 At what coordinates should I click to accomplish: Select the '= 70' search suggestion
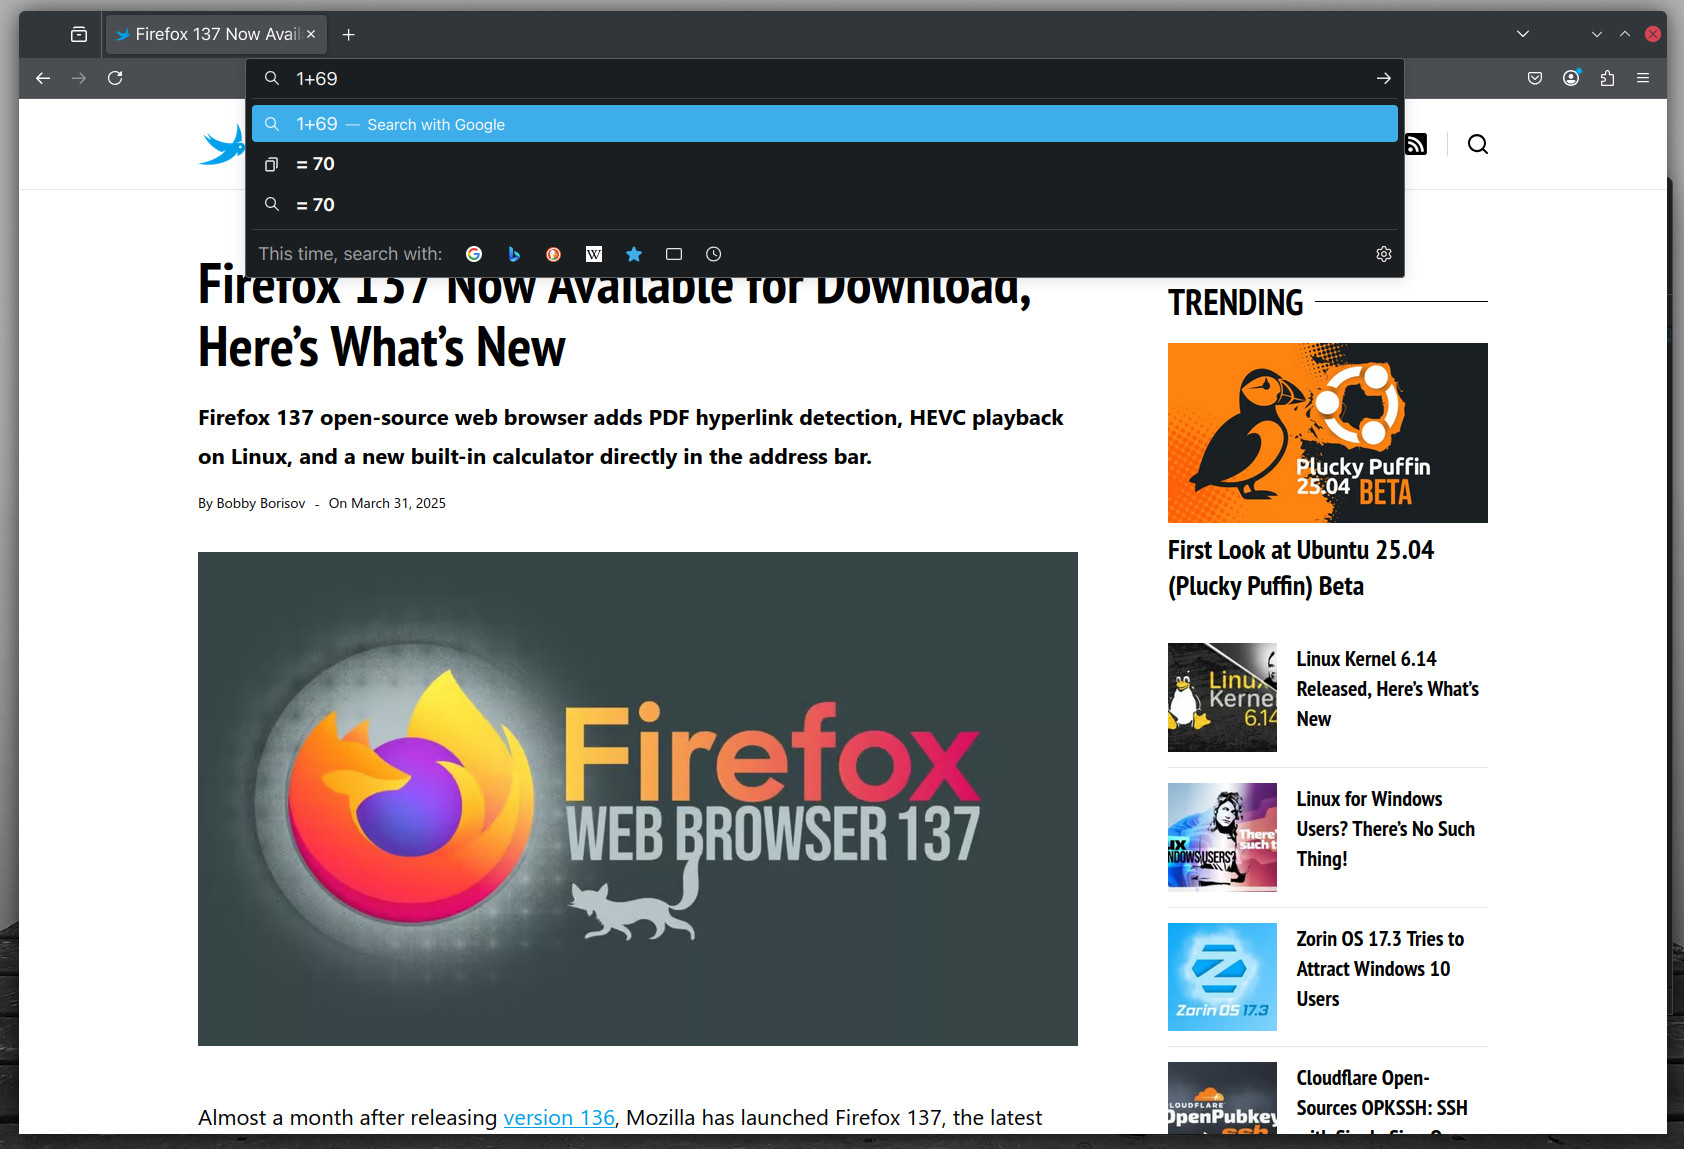tap(825, 205)
